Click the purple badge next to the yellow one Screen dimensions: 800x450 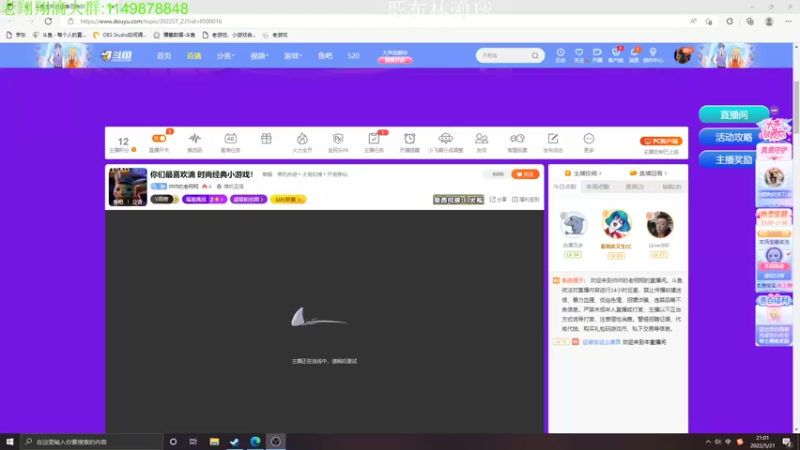pyautogui.click(x=248, y=199)
